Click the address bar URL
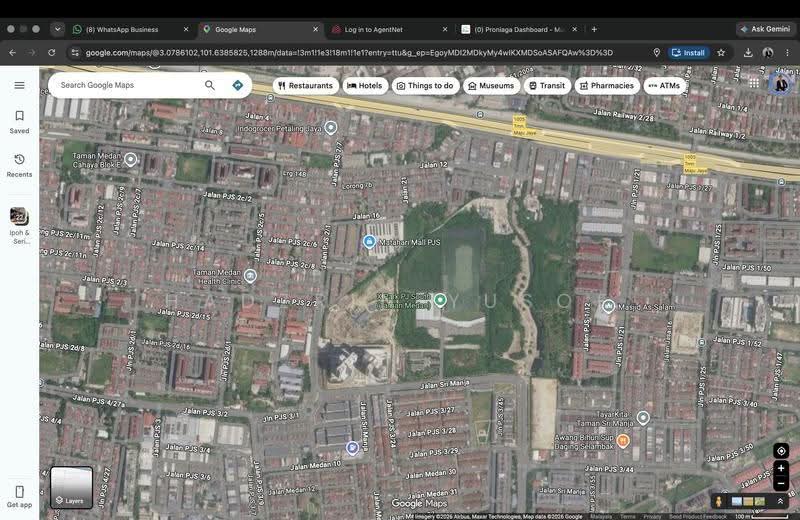The height and width of the screenshot is (520, 800). [349, 53]
